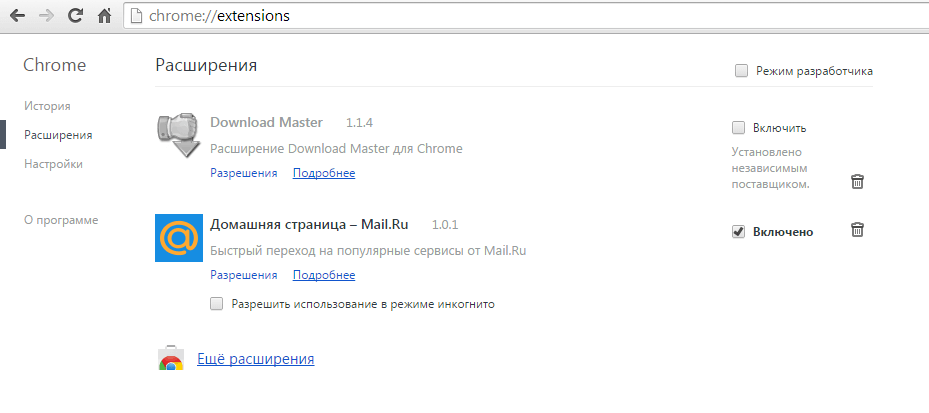Viewport: 929px width, 413px height.
Task: Go to the Home page icon
Action: pyautogui.click(x=104, y=17)
